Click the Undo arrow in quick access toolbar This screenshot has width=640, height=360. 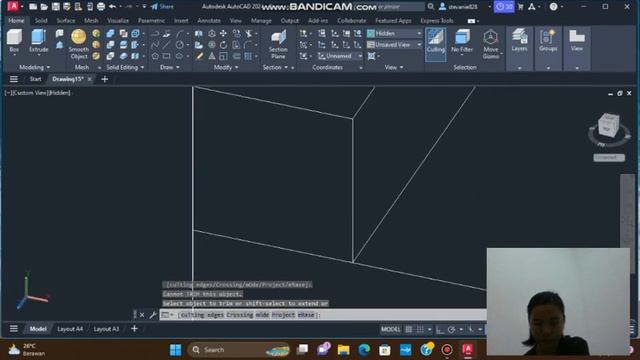coord(112,7)
